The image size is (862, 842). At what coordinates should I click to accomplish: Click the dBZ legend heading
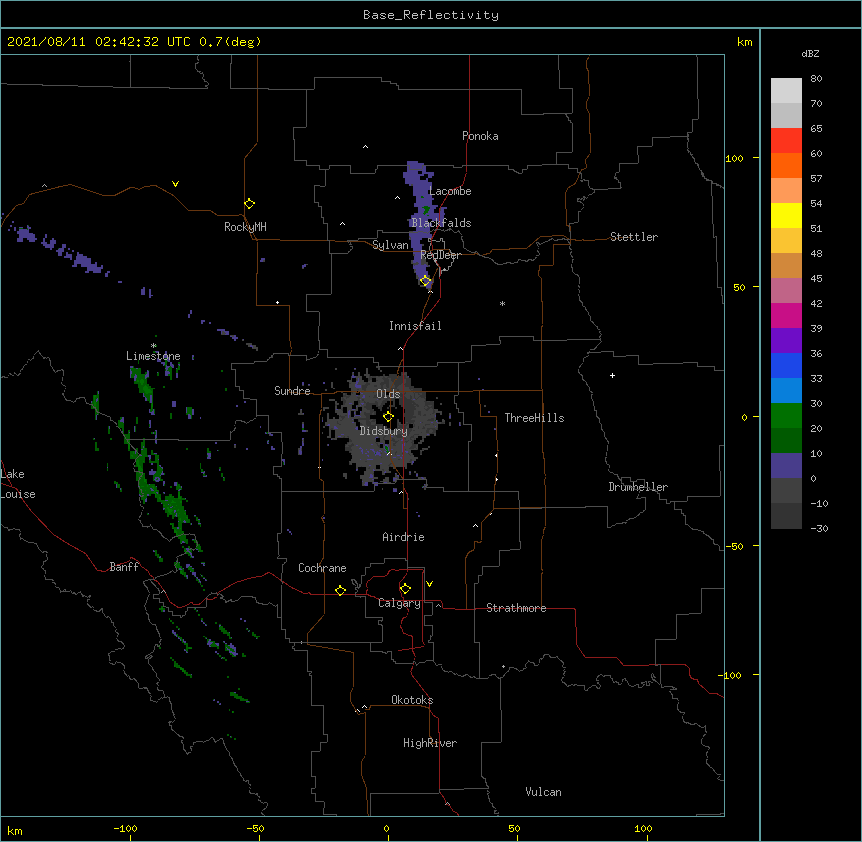(810, 54)
